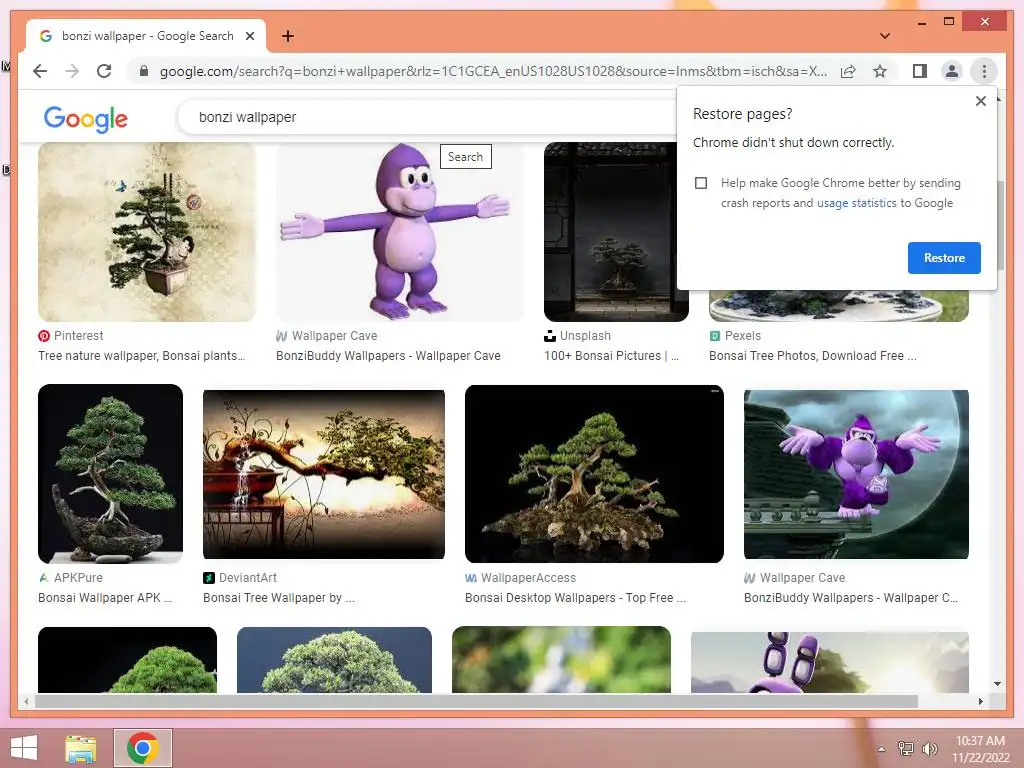Open File Explorer from the taskbar
The image size is (1024, 768).
click(81, 748)
